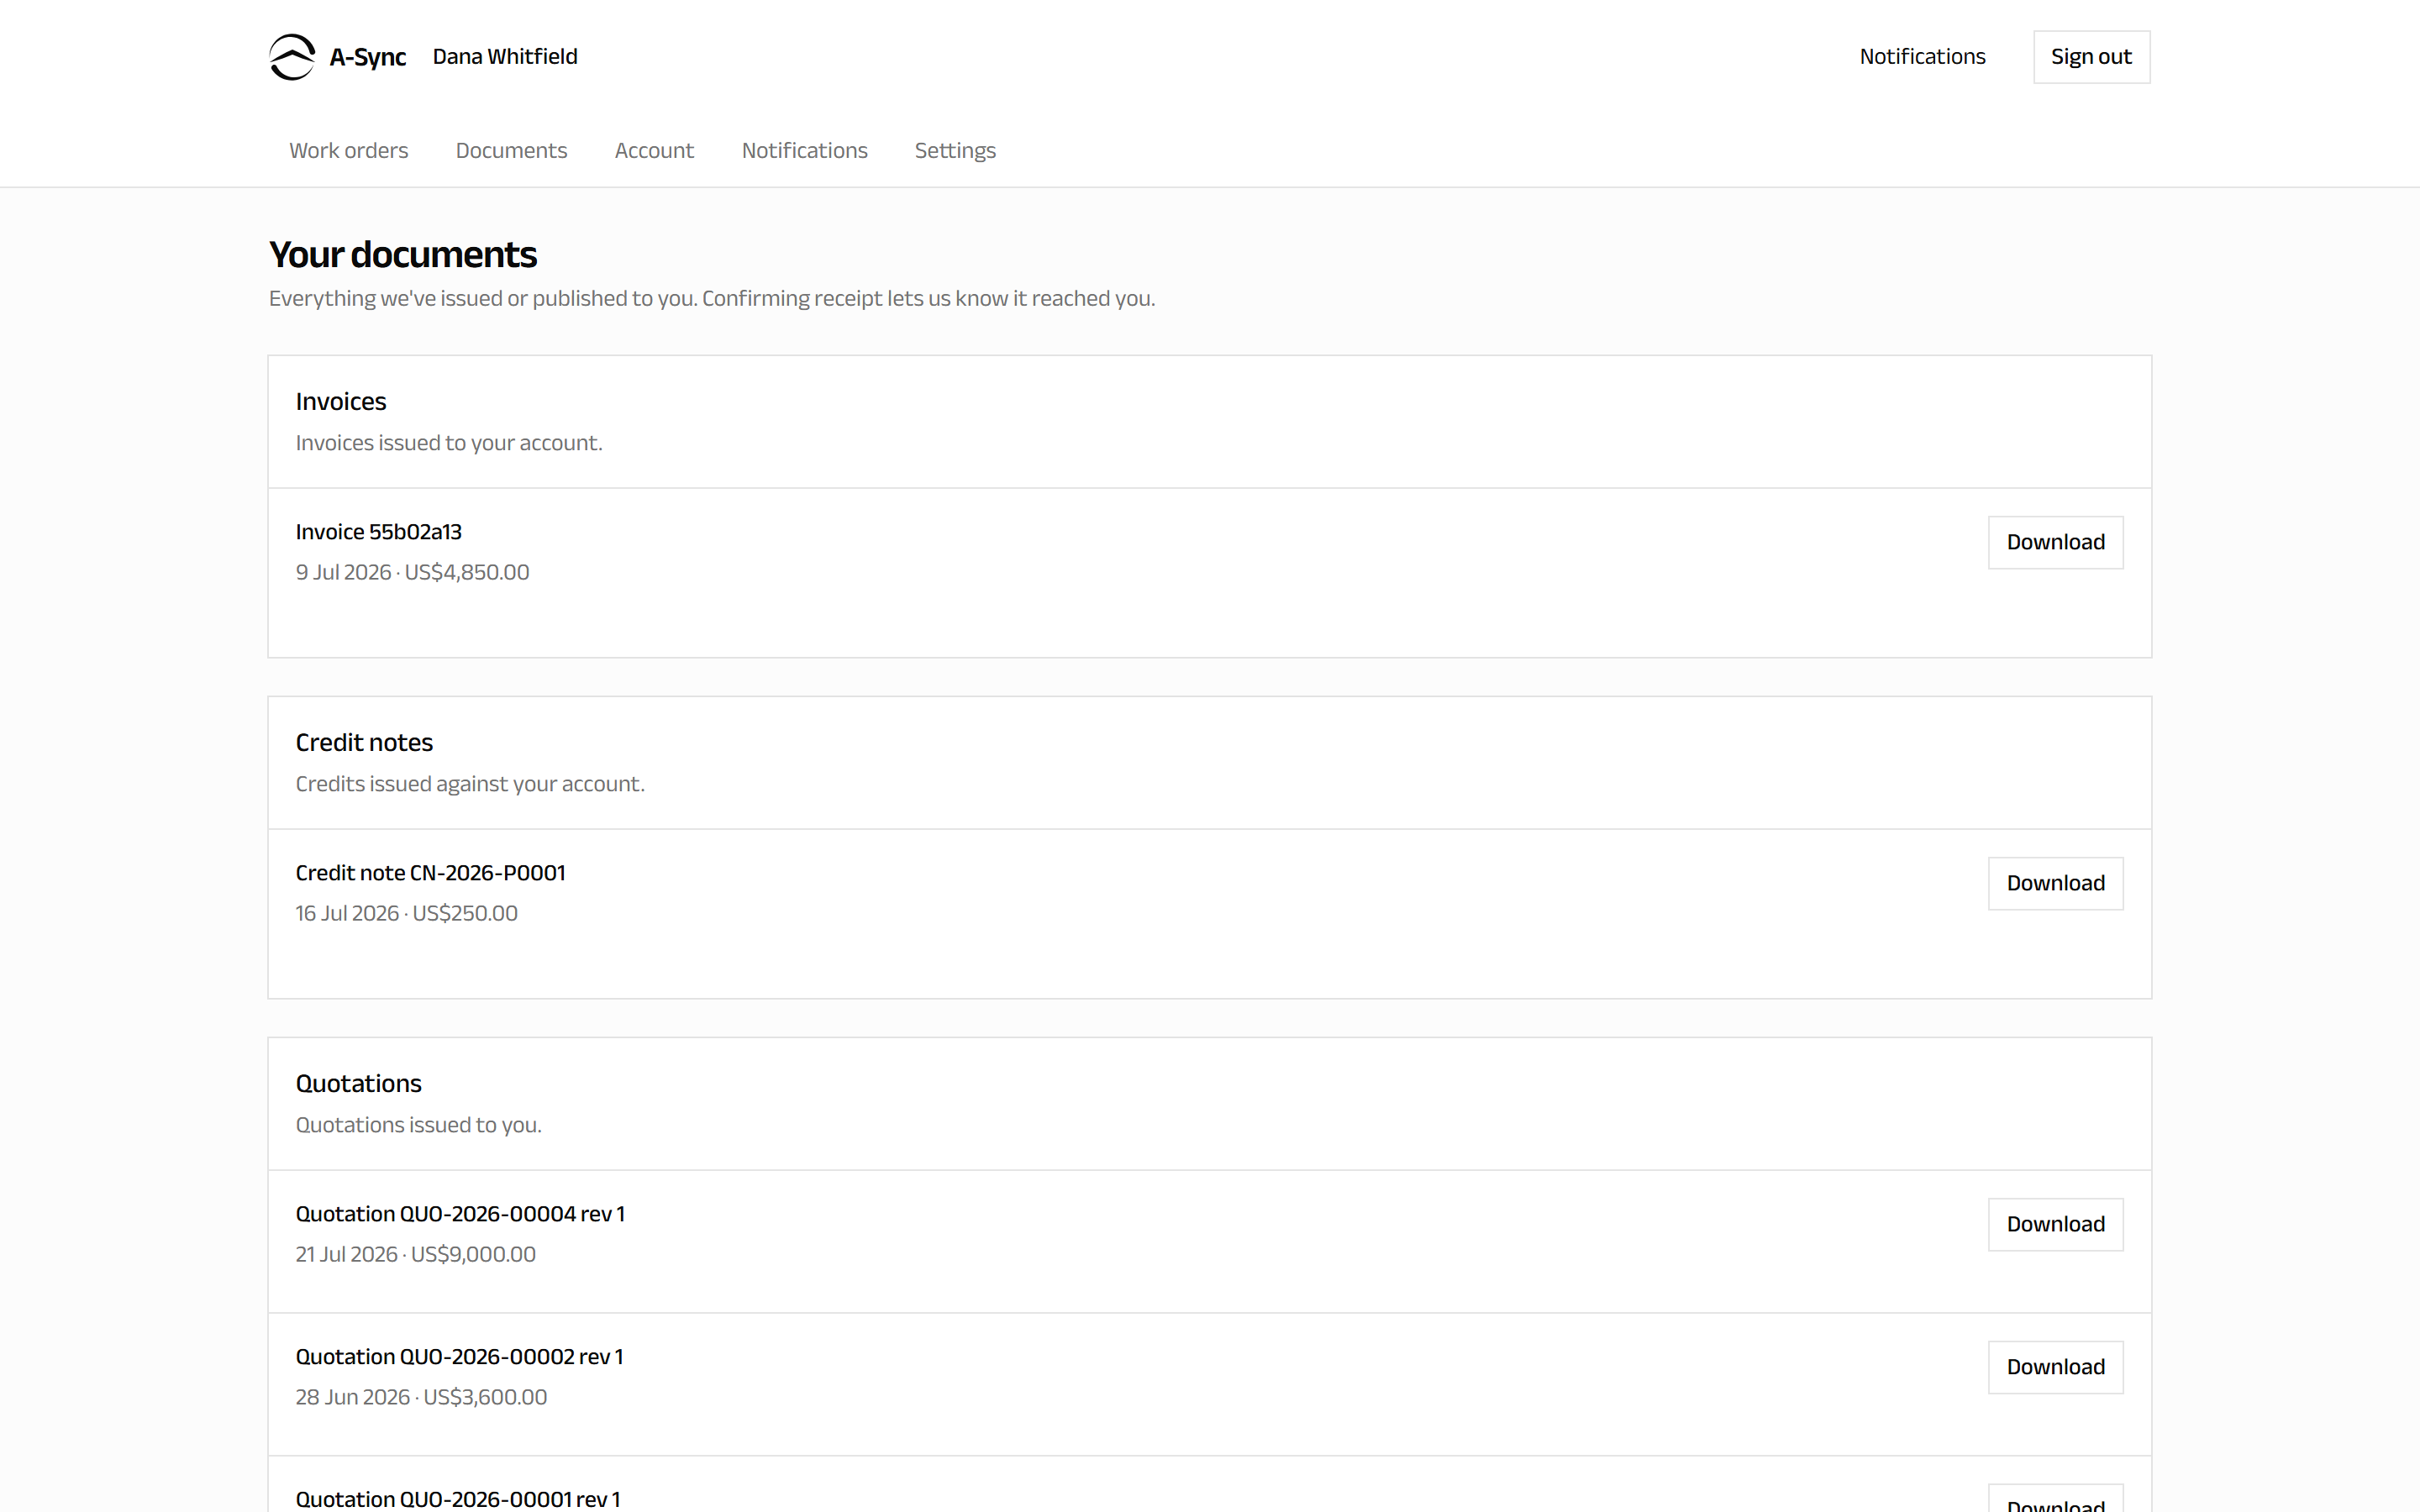Click the Credits issued against your account description
This screenshot has height=1512, width=2420.
point(470,784)
